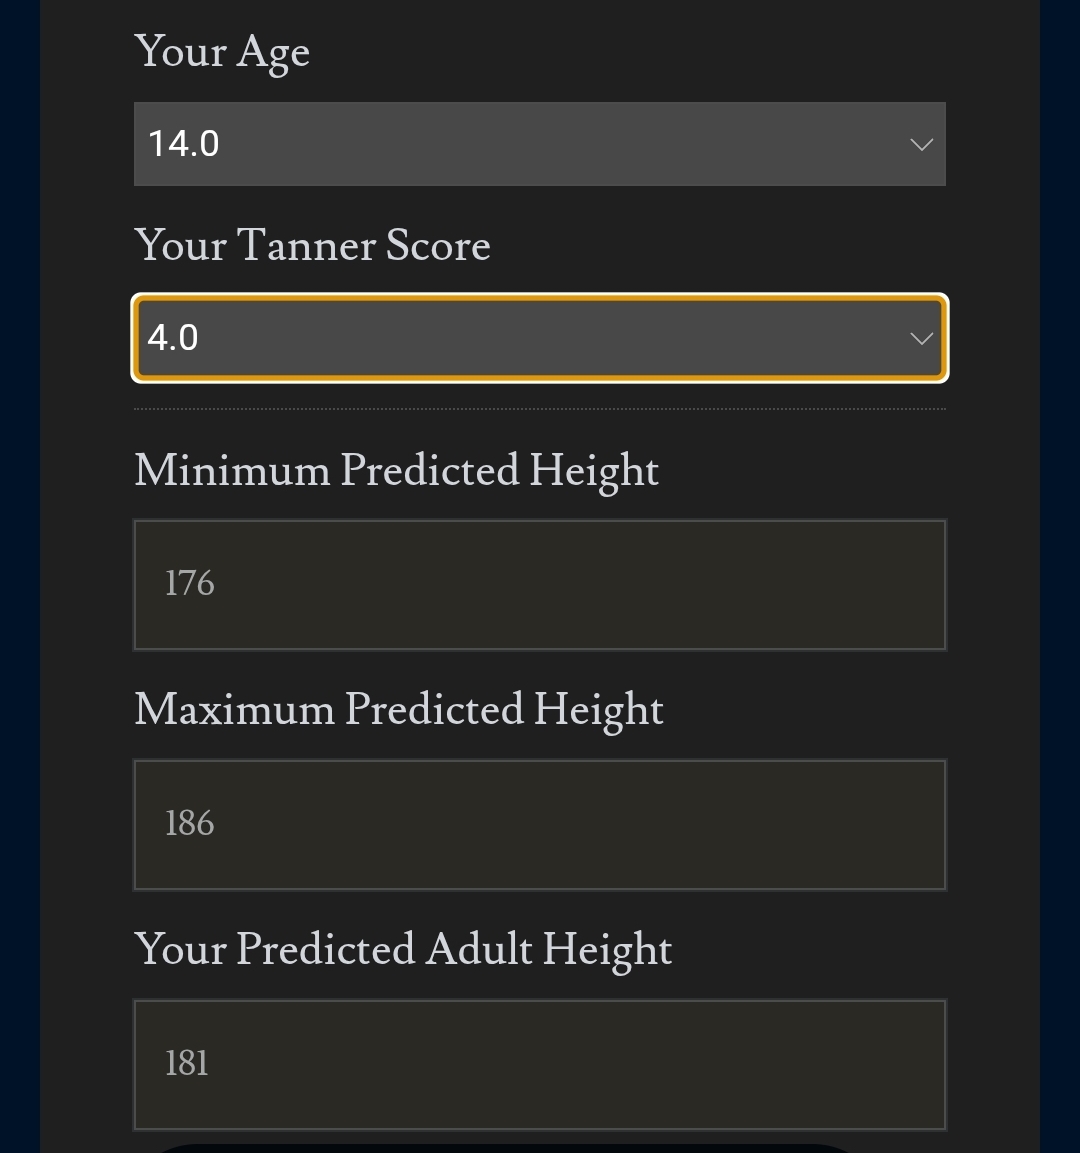
Task: Click the chevron arrow in the Tanner Score selector
Action: pos(921,339)
